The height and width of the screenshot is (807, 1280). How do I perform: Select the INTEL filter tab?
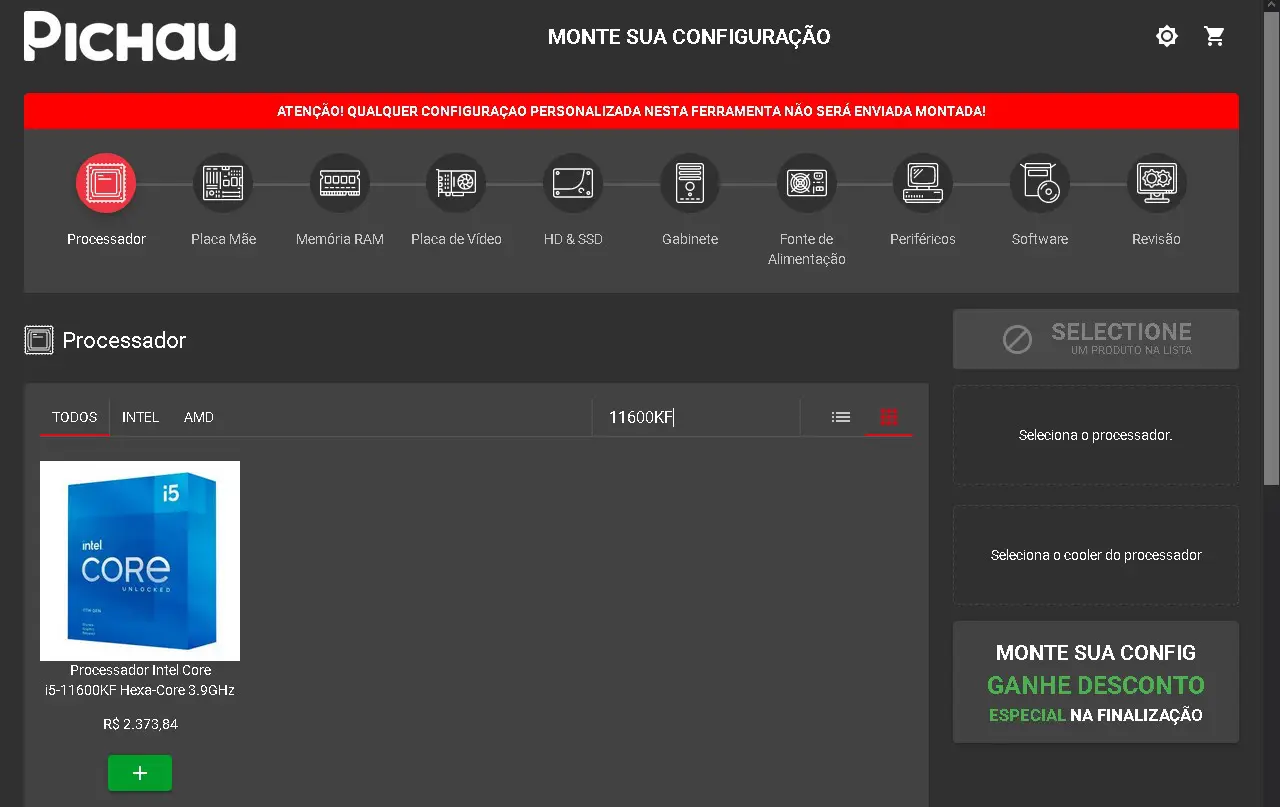click(x=141, y=417)
